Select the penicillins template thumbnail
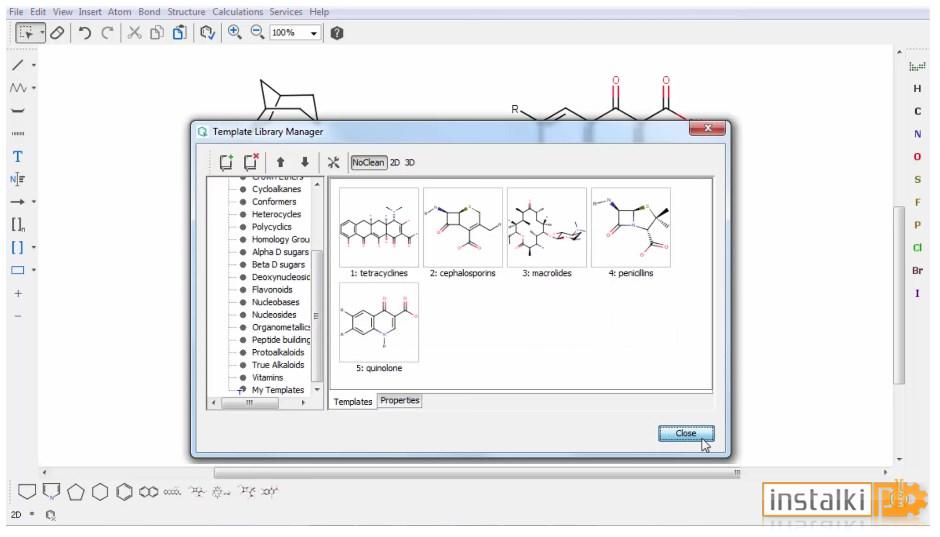Screen dimensions: 940x537 (631, 227)
